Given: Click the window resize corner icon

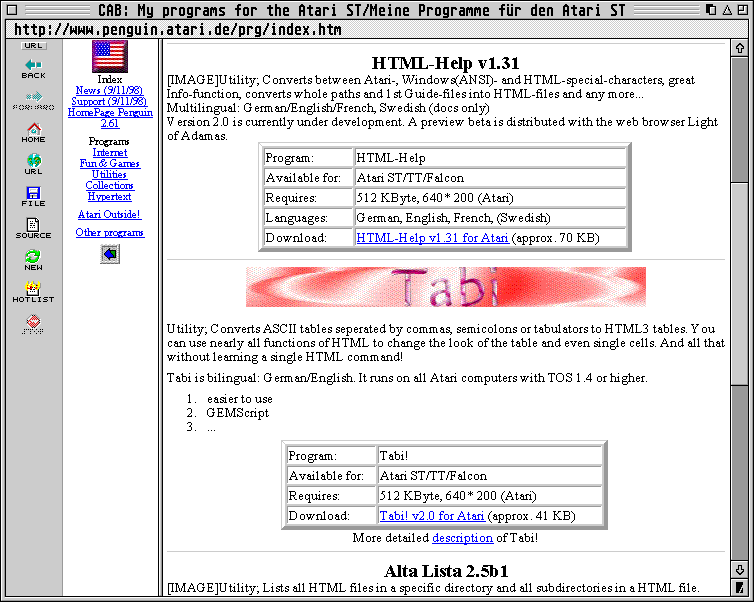Looking at the screenshot, I should point(740,588).
